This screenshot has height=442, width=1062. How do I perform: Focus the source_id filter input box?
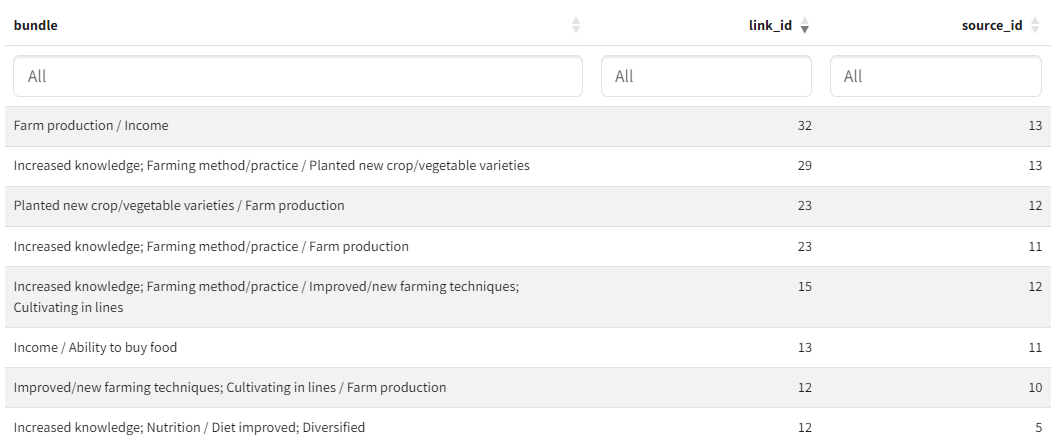pyautogui.click(x=935, y=76)
